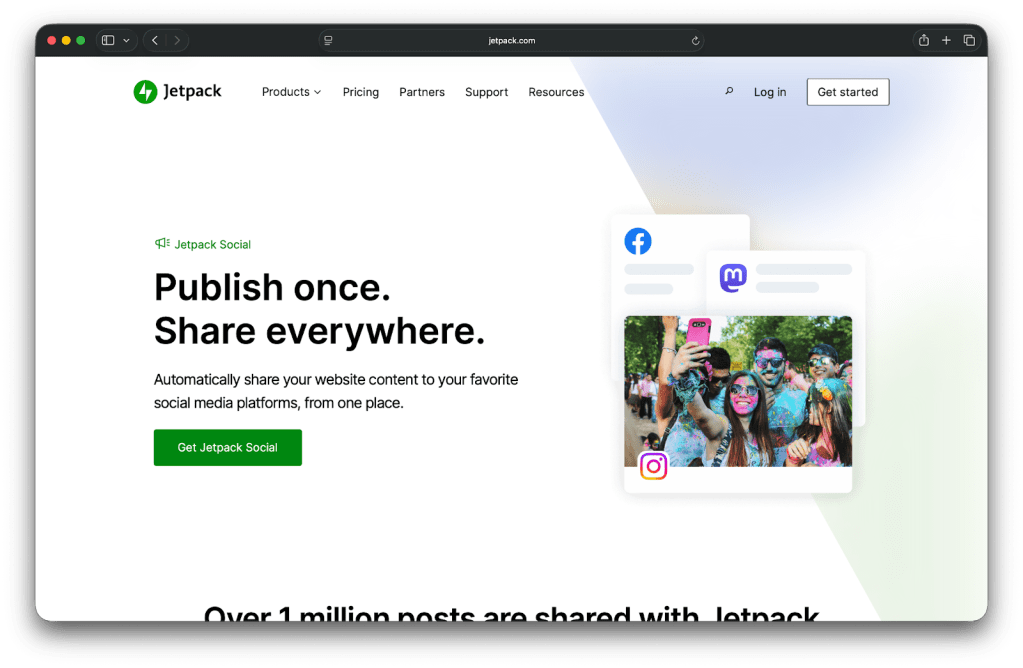The image size is (1023, 668).
Task: Click the jetpack.com address bar
Action: [511, 40]
